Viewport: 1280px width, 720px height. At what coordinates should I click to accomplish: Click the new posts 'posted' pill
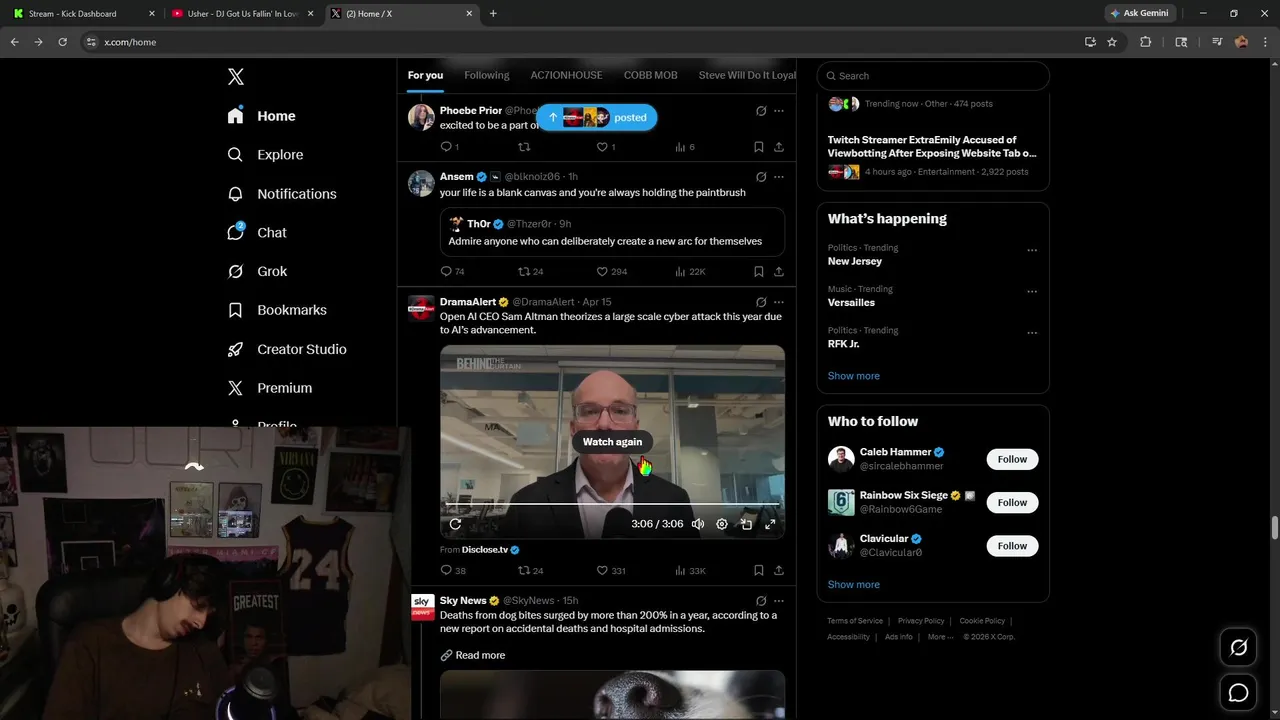(x=597, y=117)
